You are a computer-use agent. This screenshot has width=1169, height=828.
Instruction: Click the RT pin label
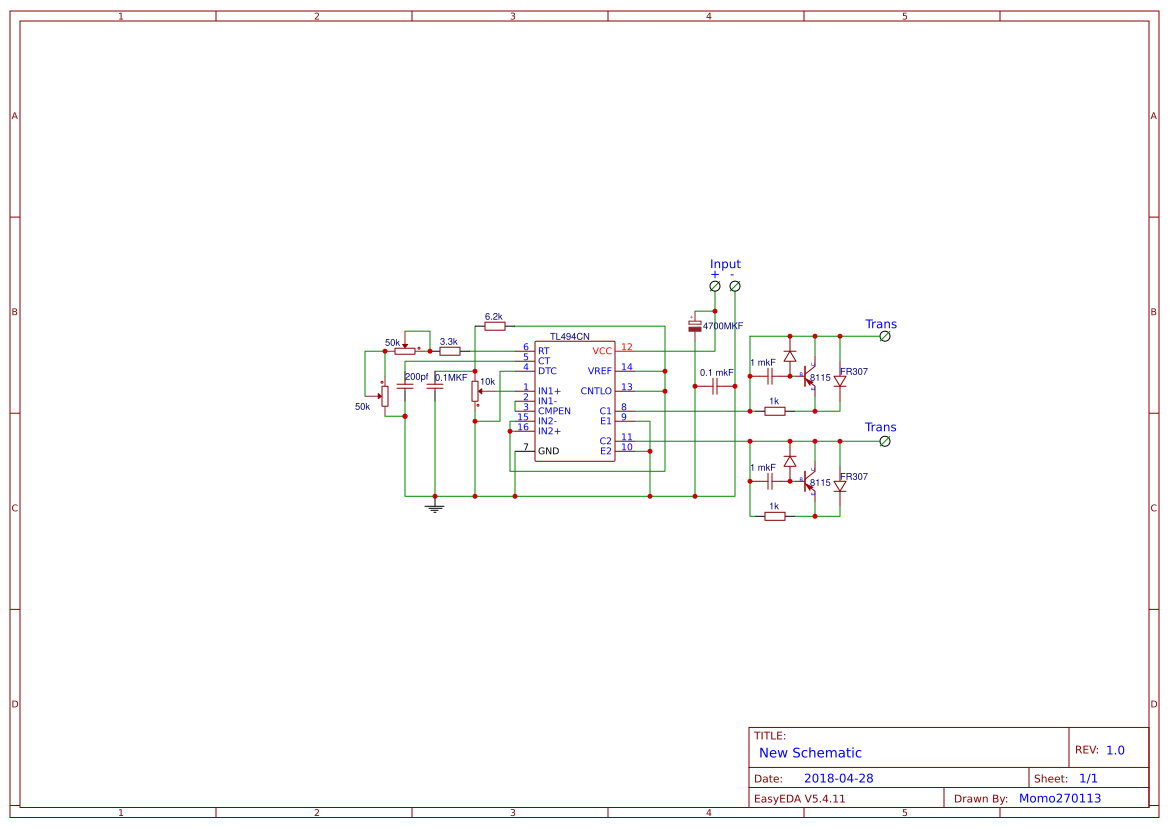pos(543,351)
